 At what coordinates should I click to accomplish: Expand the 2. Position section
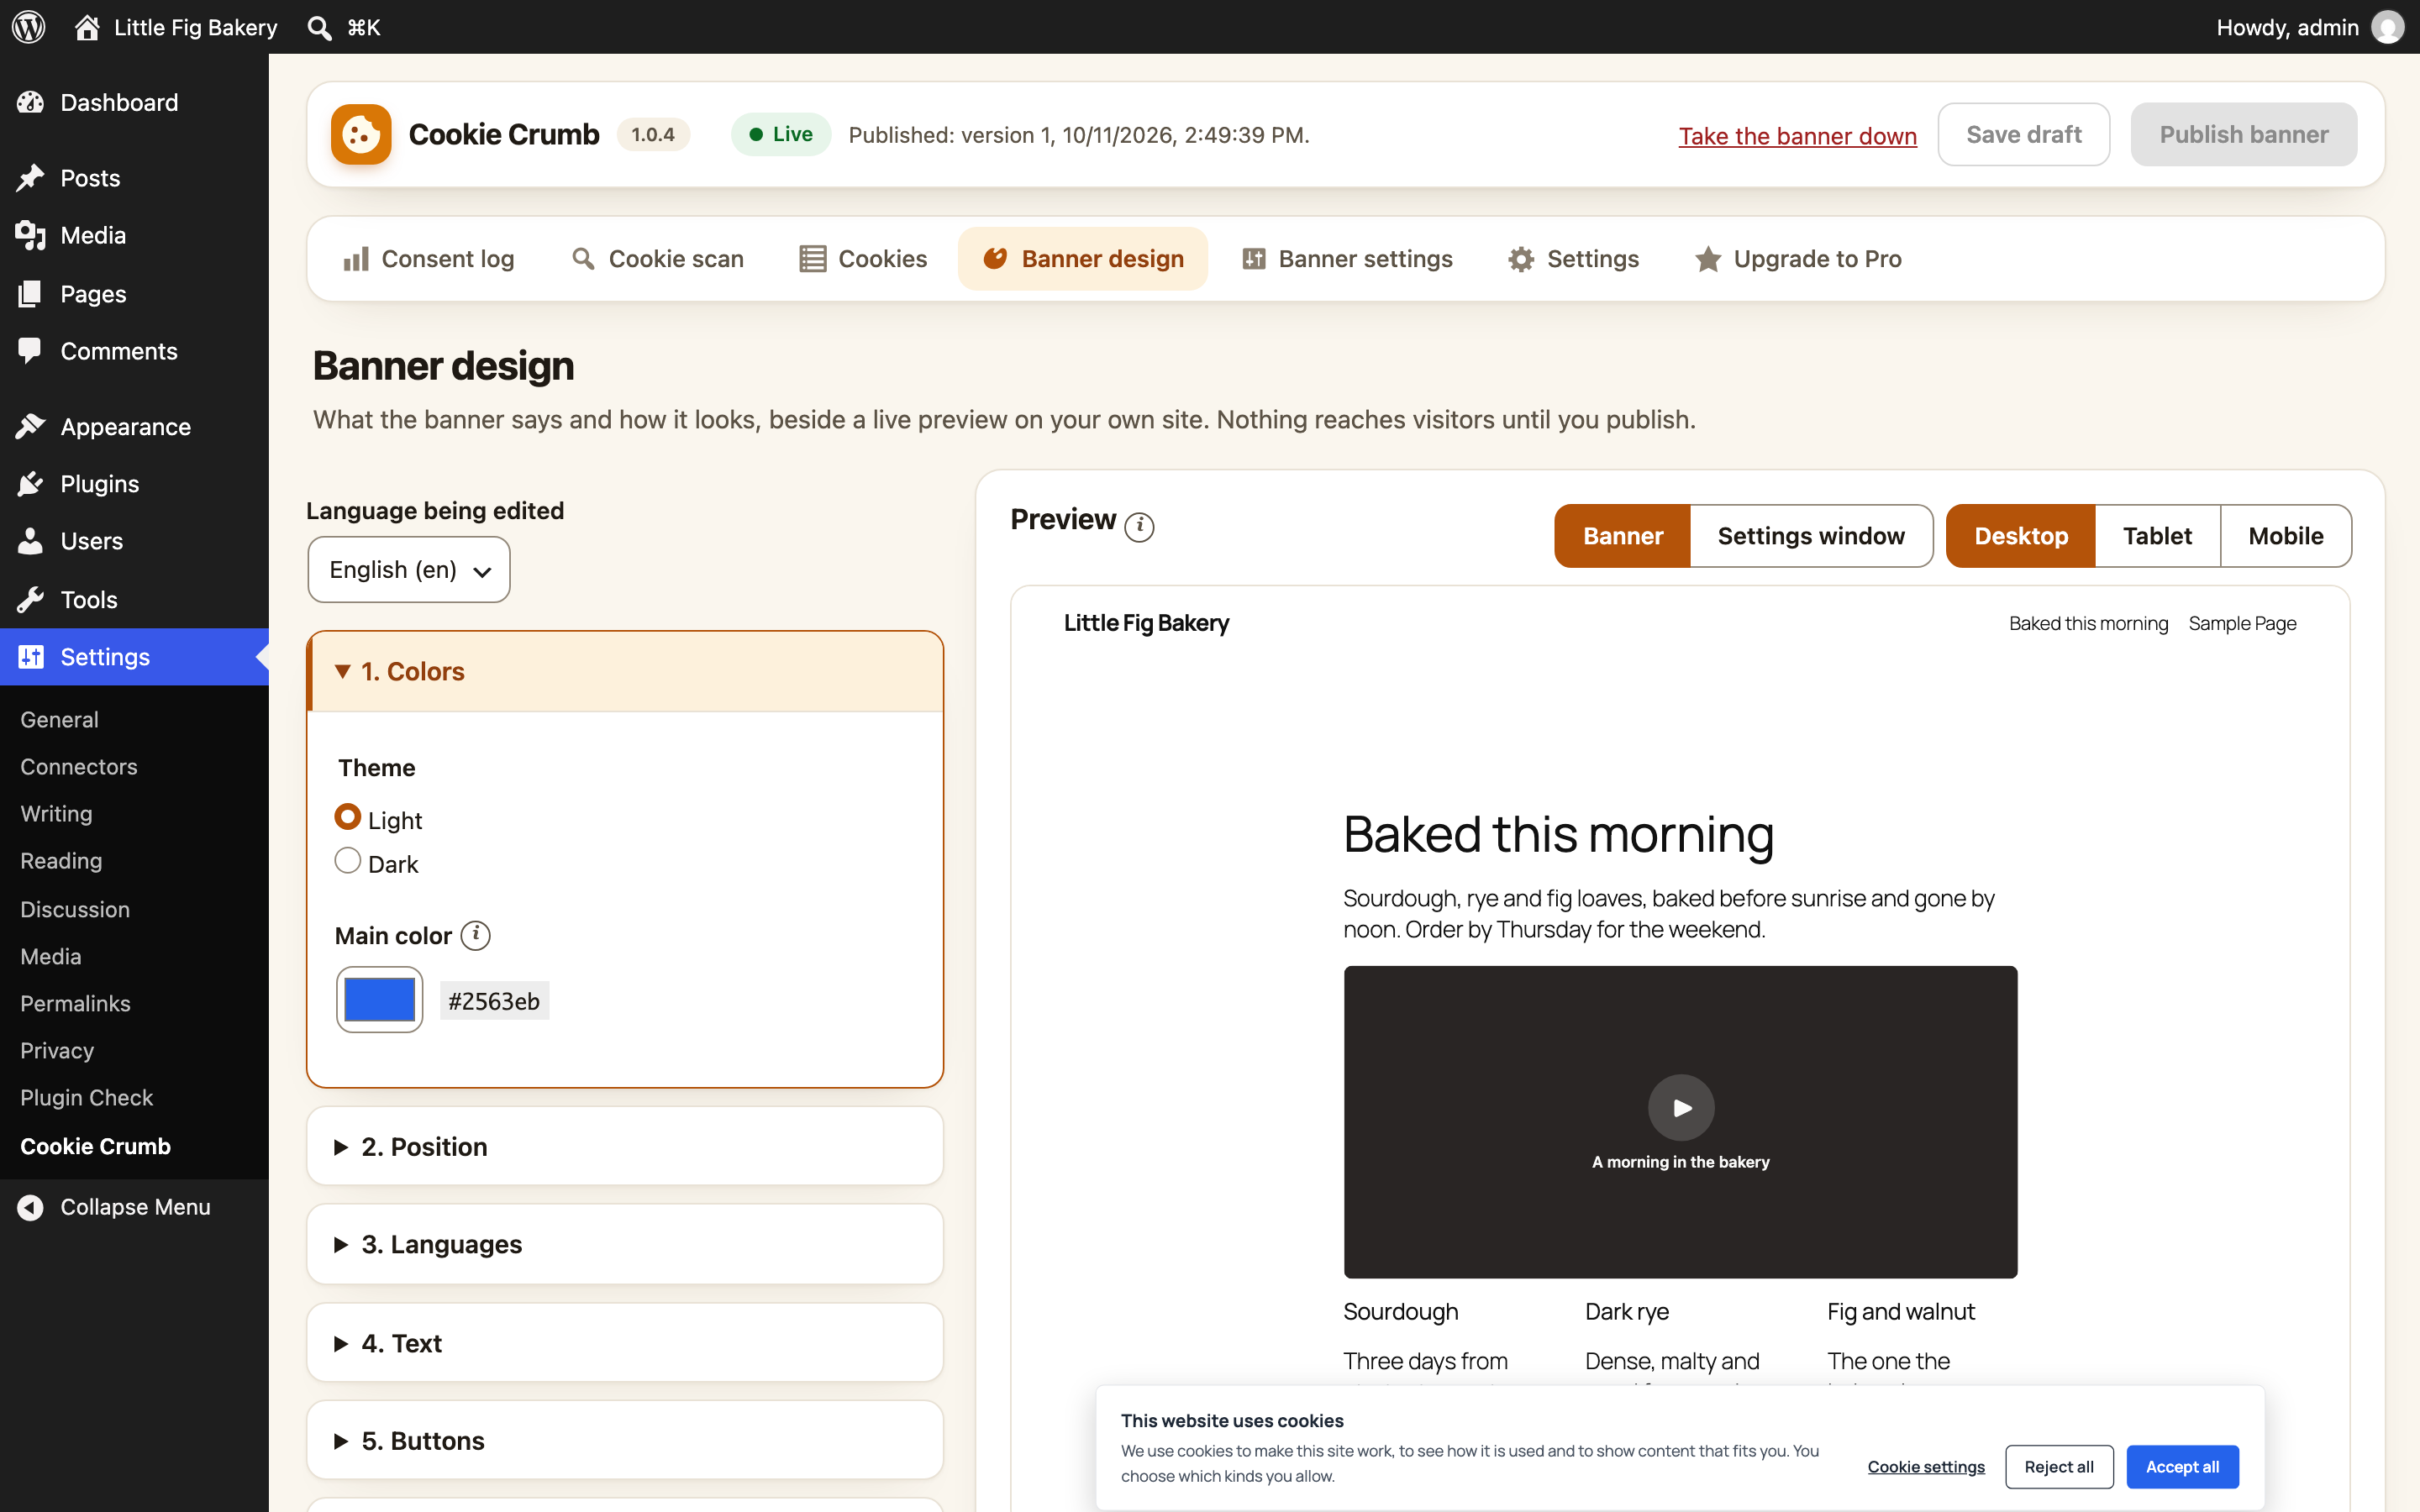click(x=625, y=1146)
